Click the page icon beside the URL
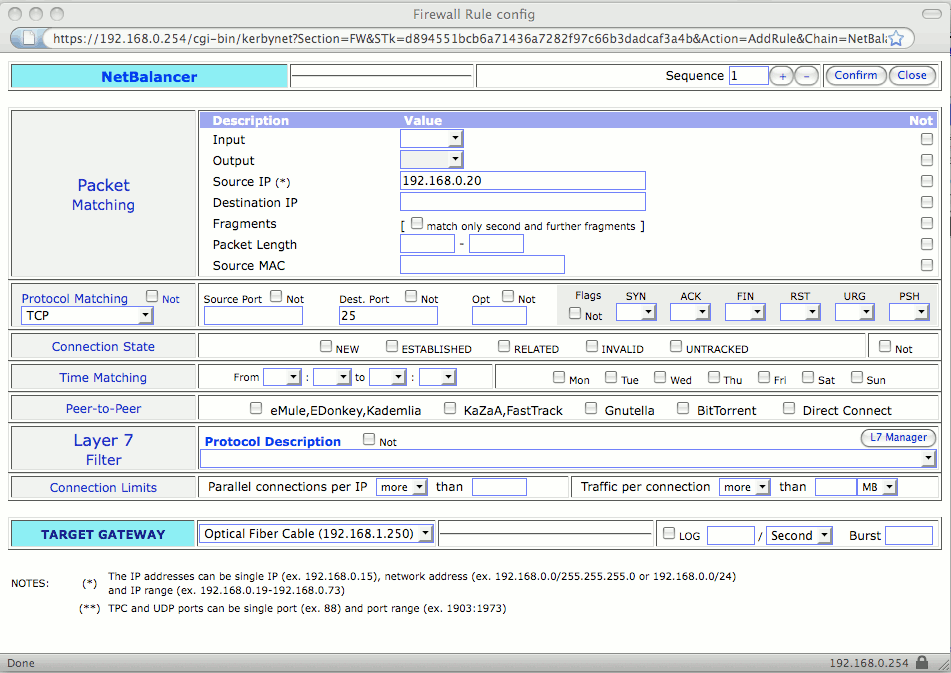Viewport: 951px width, 673px height. coord(29,38)
